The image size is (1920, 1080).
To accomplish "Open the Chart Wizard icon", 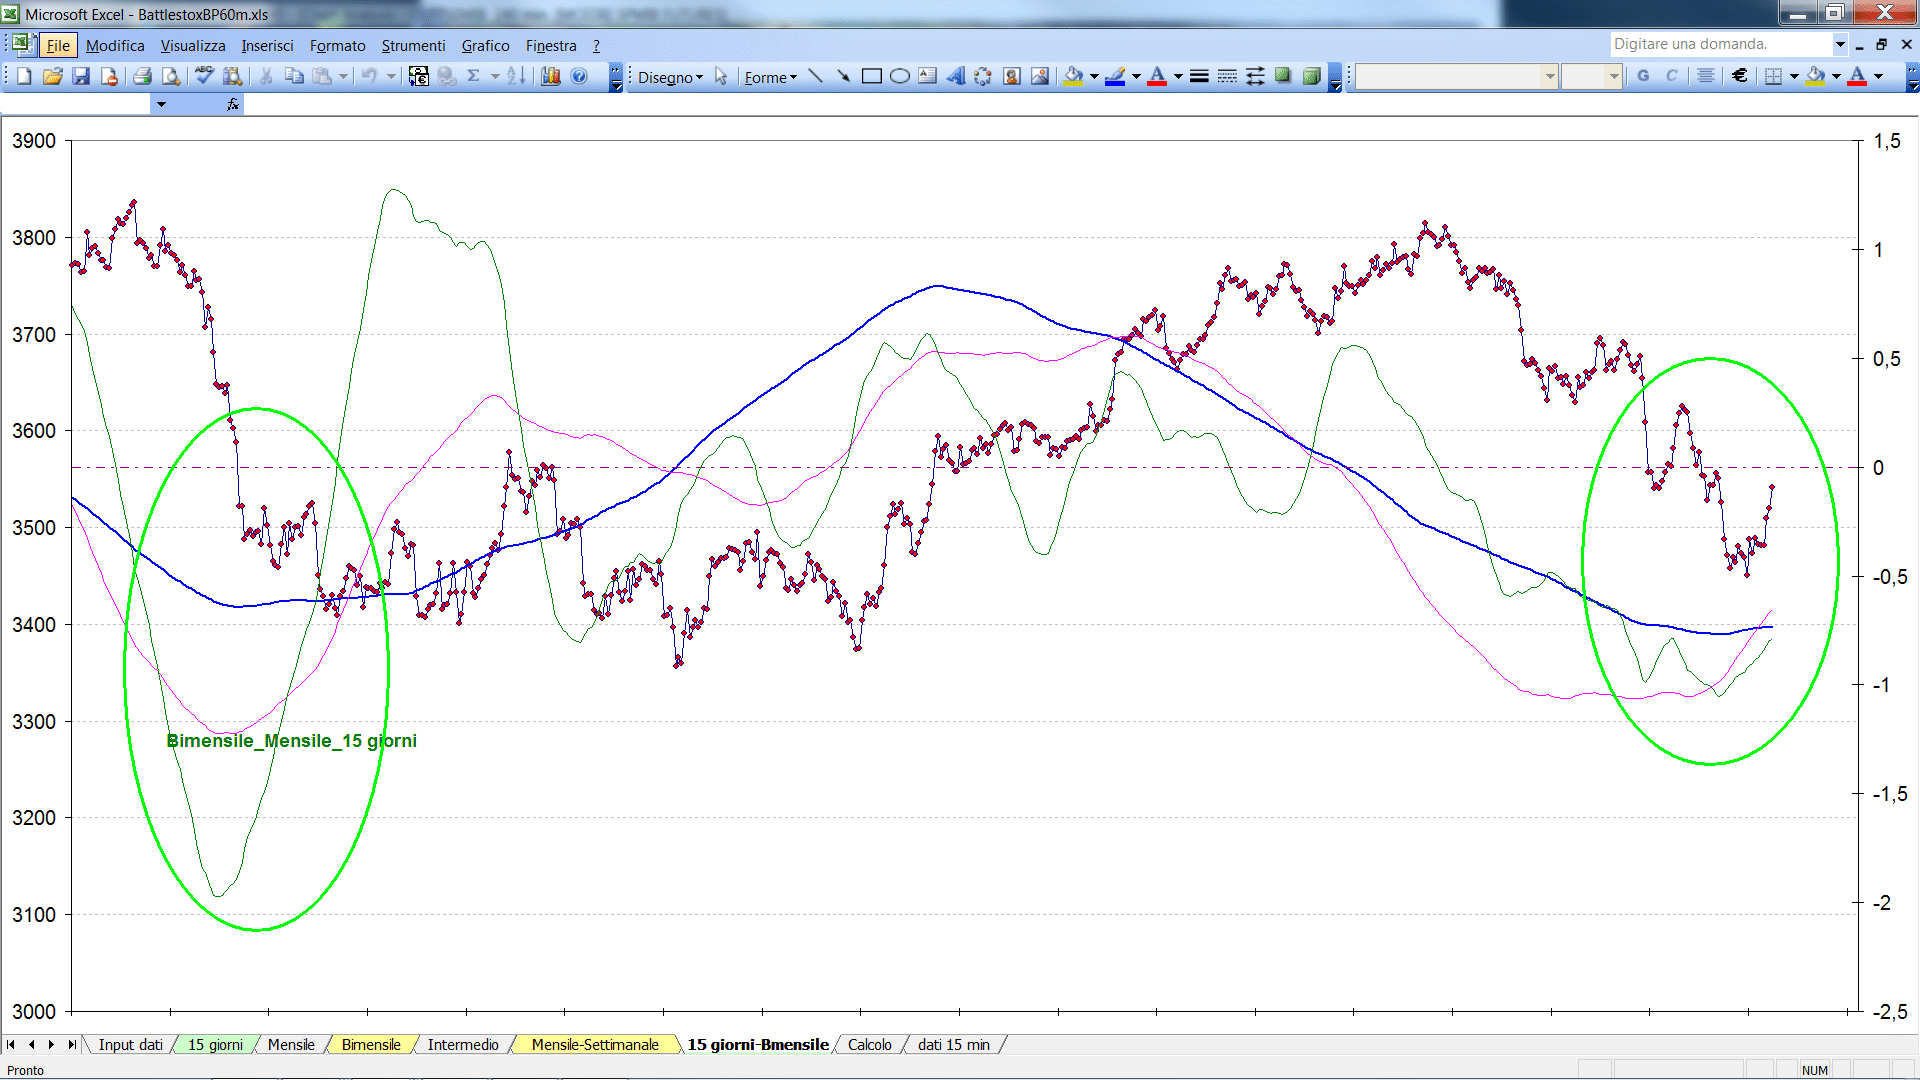I will (x=551, y=76).
